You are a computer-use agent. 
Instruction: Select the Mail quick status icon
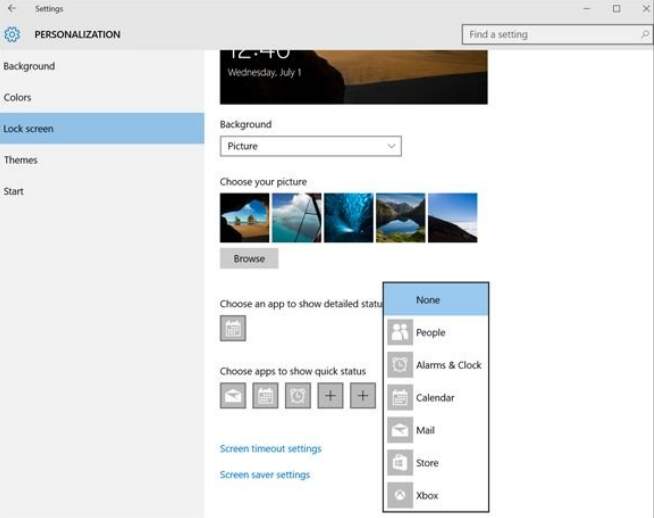(233, 396)
